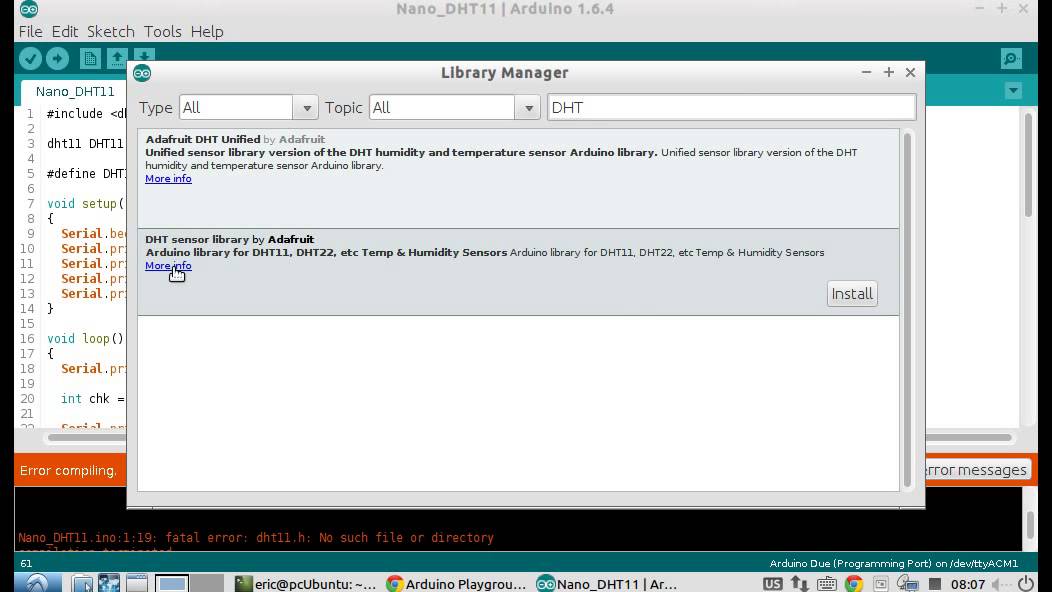Open the File menu
The image size is (1052, 592).
tap(30, 32)
